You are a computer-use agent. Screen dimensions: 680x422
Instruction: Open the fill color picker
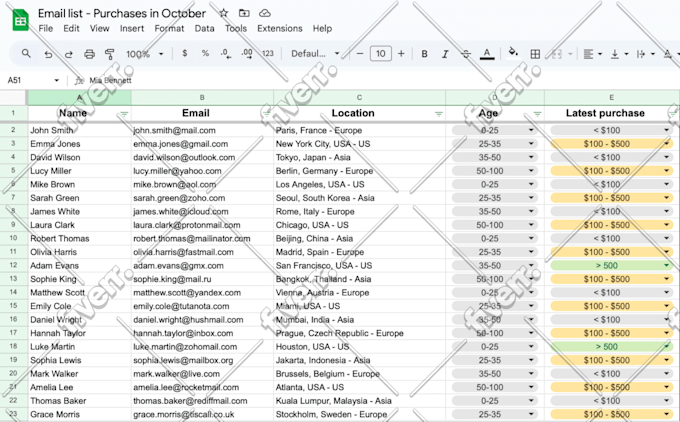tap(513, 52)
